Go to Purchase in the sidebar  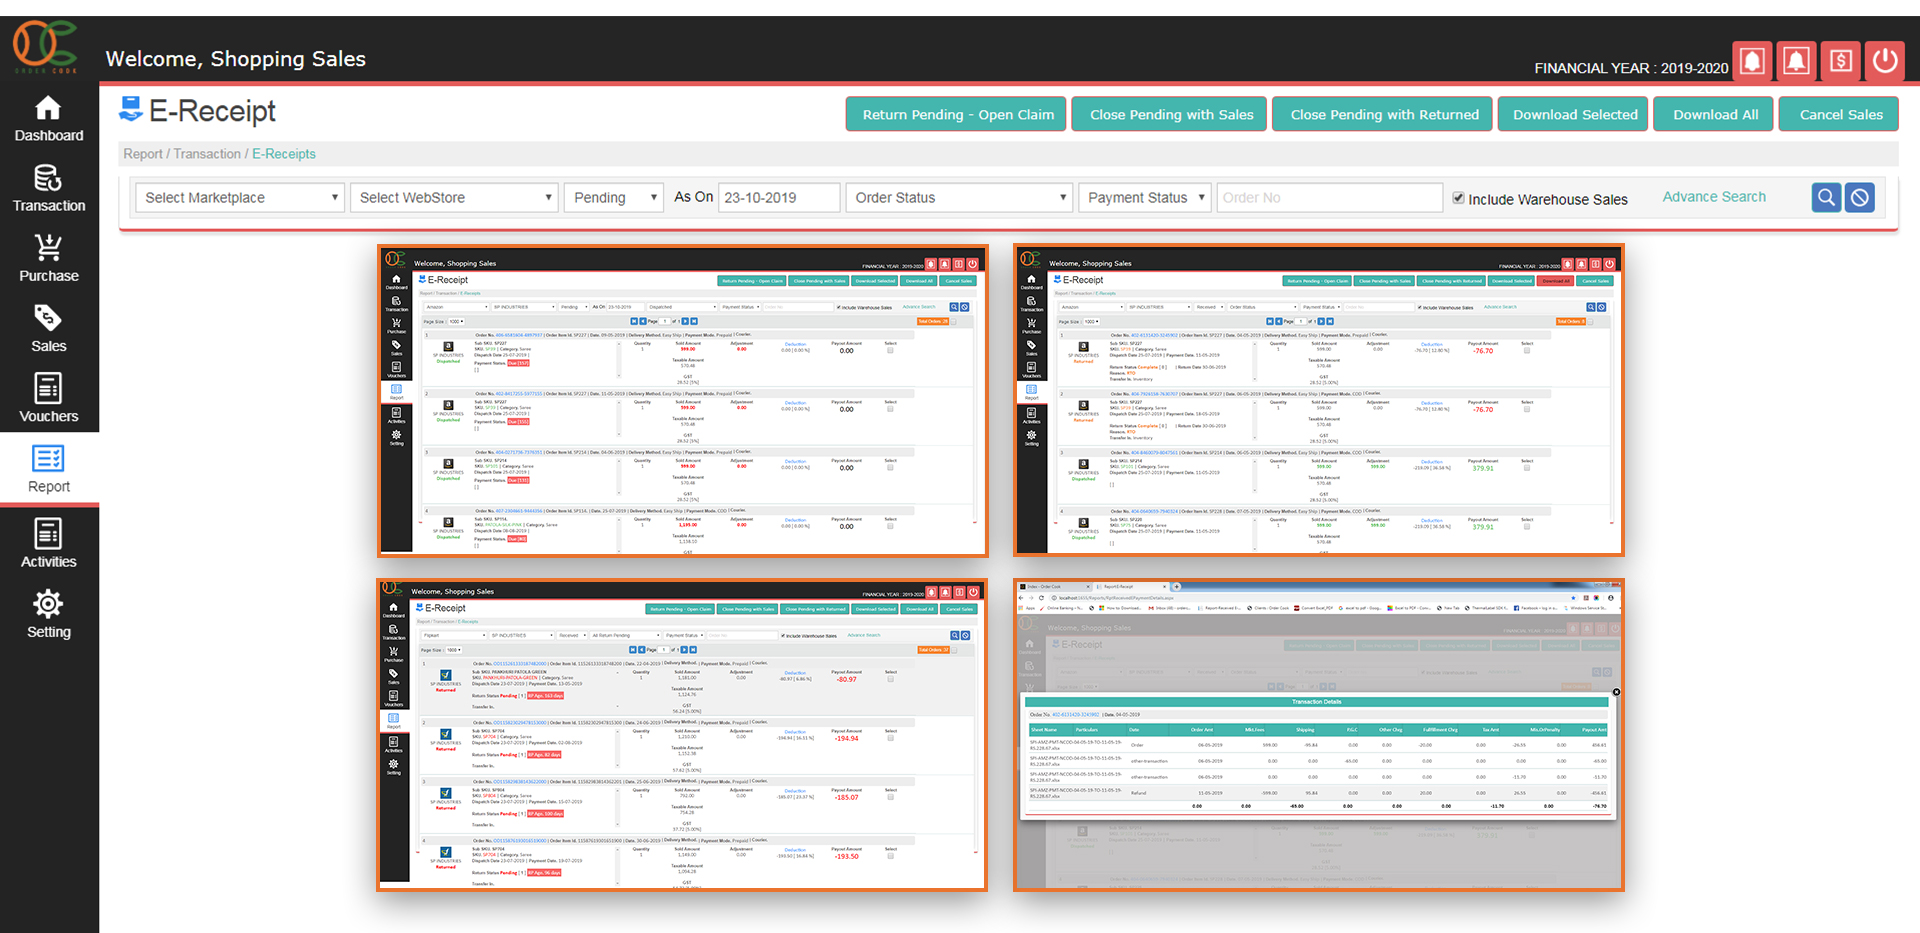(49, 259)
